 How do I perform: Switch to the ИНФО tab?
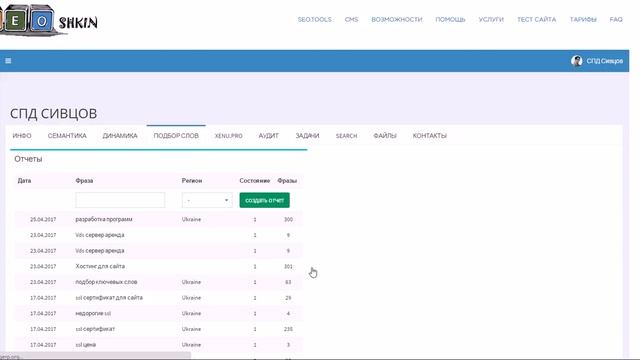coord(22,136)
